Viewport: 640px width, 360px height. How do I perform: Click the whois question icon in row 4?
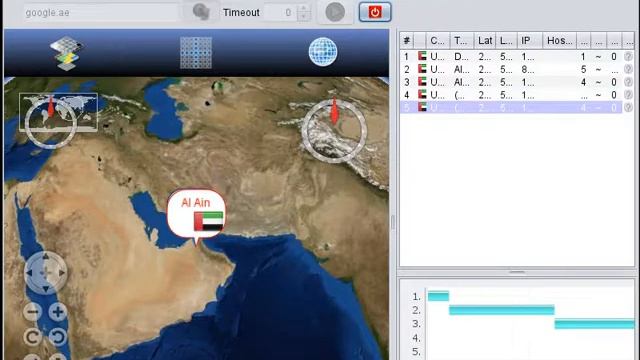tap(629, 95)
